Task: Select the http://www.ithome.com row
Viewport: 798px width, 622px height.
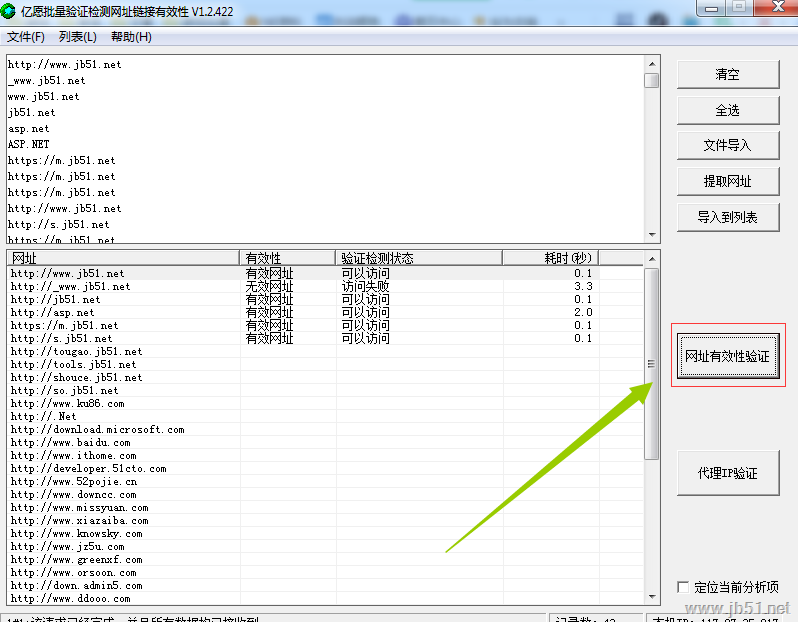Action: click(x=326, y=456)
